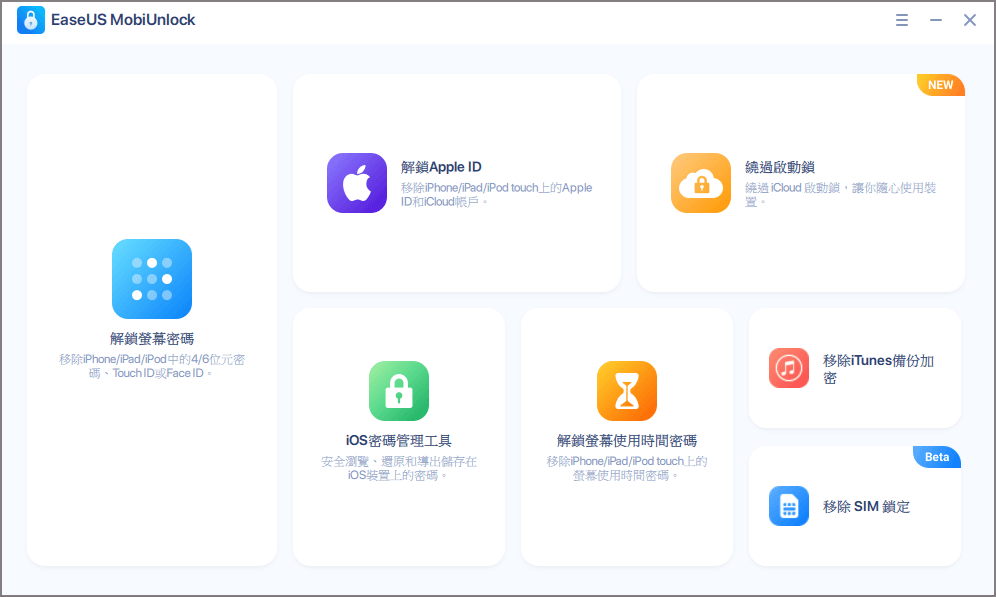996x597 pixels.
Task: Click the music-note icon beside 移除iTunes備份加密
Action: (788, 368)
